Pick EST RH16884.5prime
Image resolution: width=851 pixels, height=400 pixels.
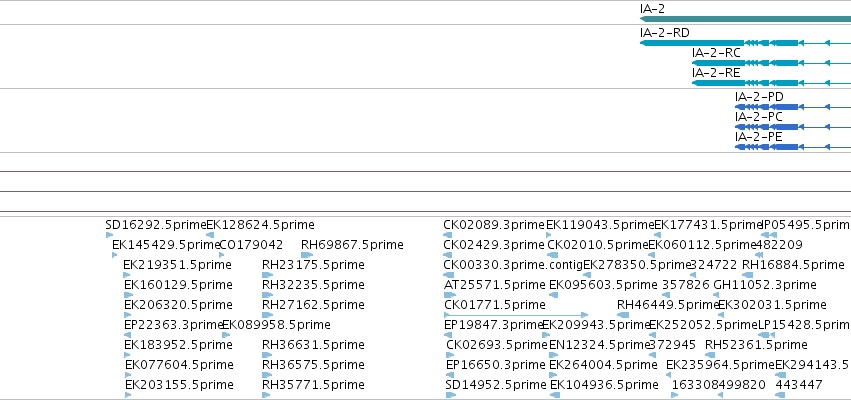pos(793,265)
